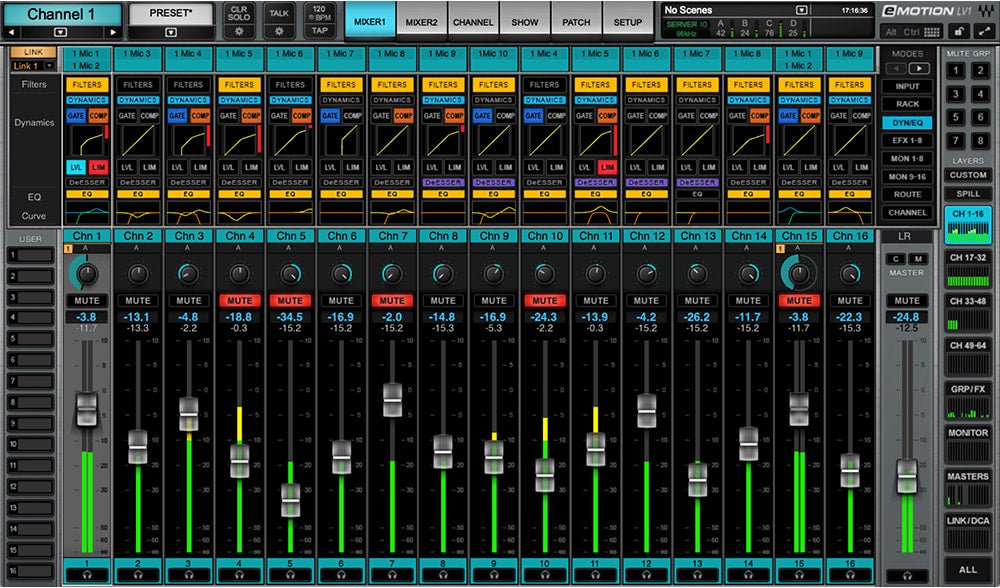1000x588 pixels.
Task: Open the CLR SOLO settings gear
Action: [239, 31]
